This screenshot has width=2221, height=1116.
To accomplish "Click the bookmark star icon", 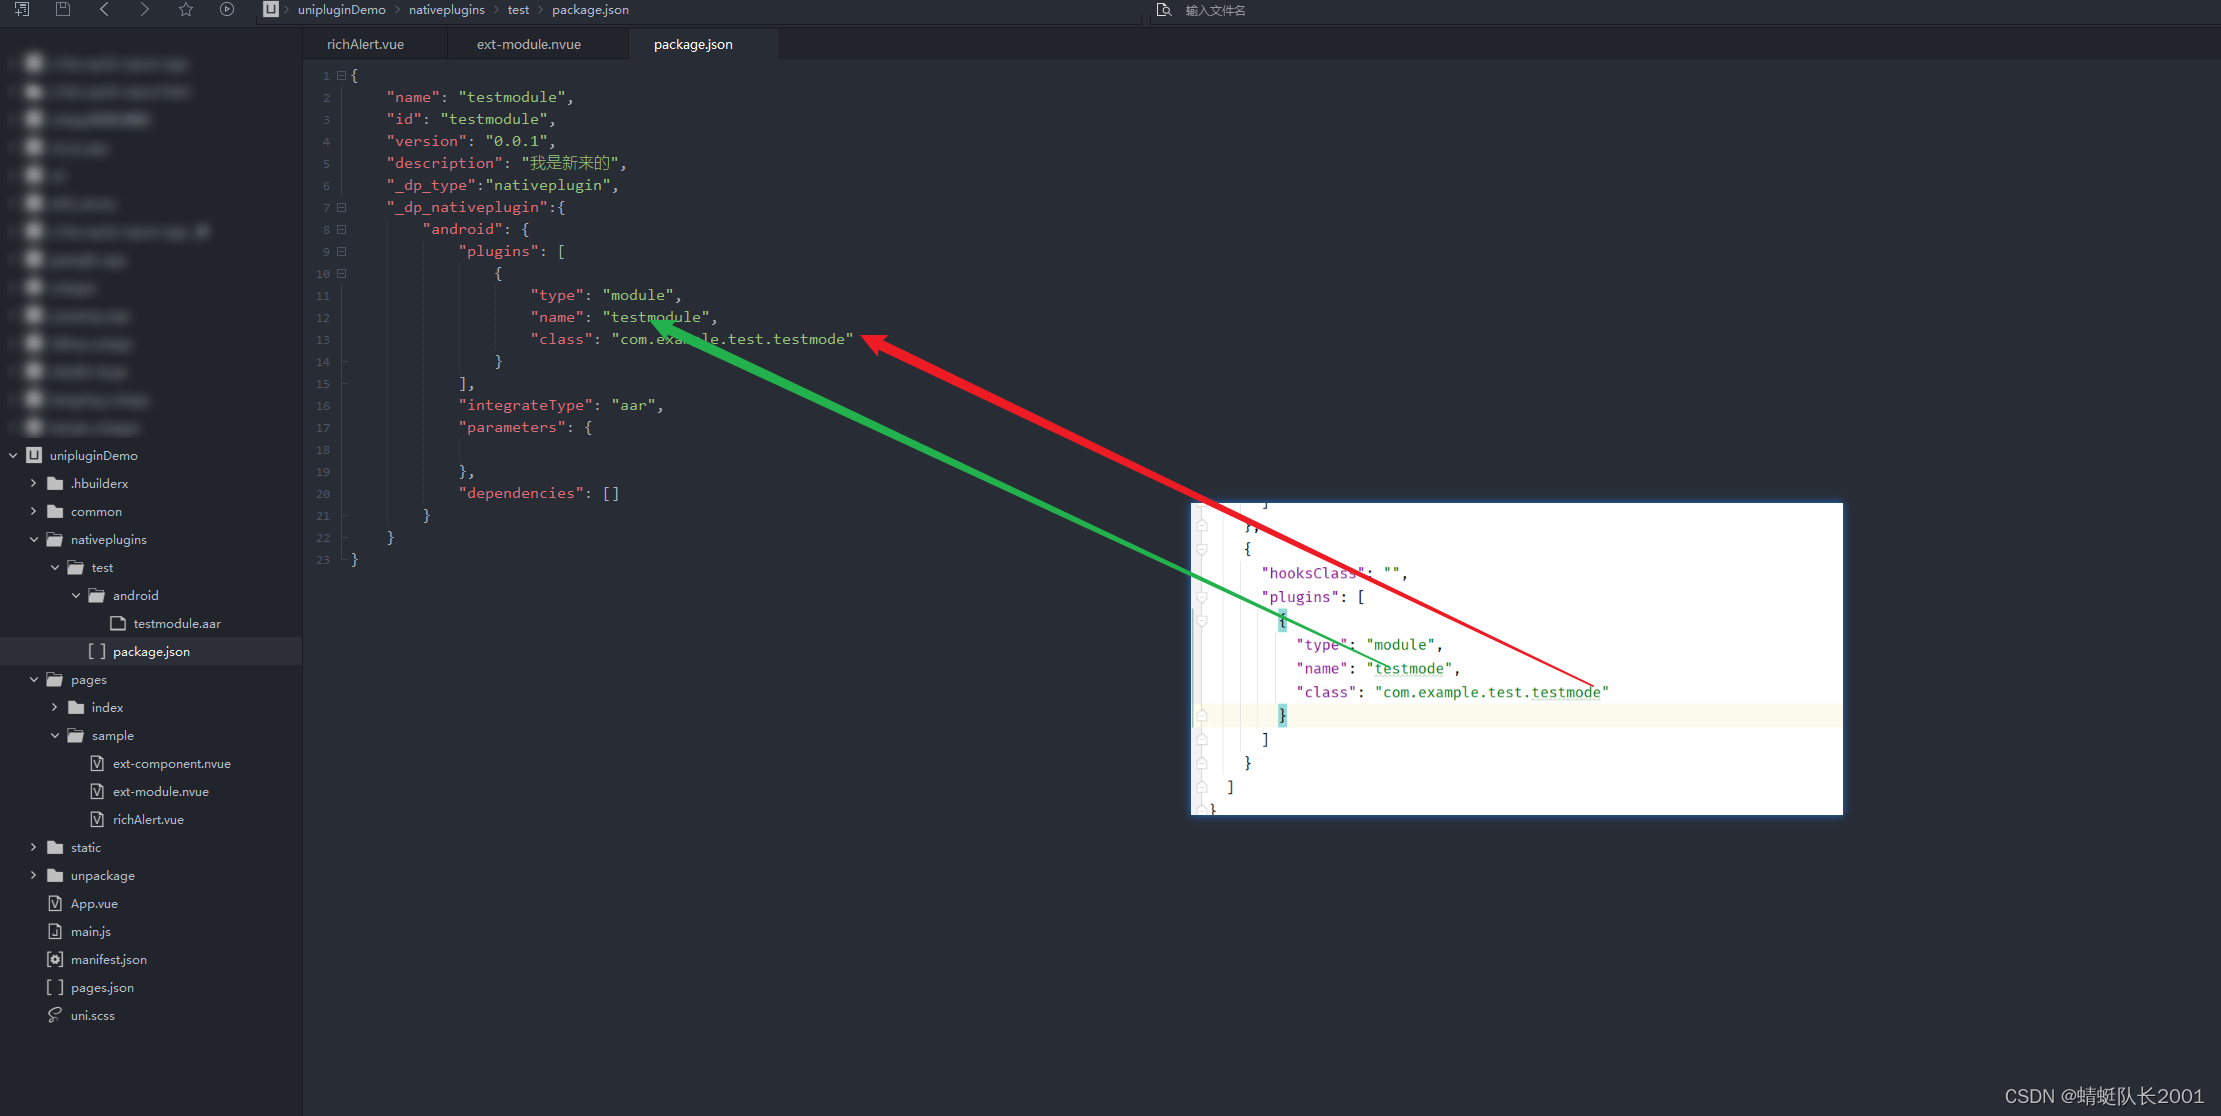I will 186,9.
